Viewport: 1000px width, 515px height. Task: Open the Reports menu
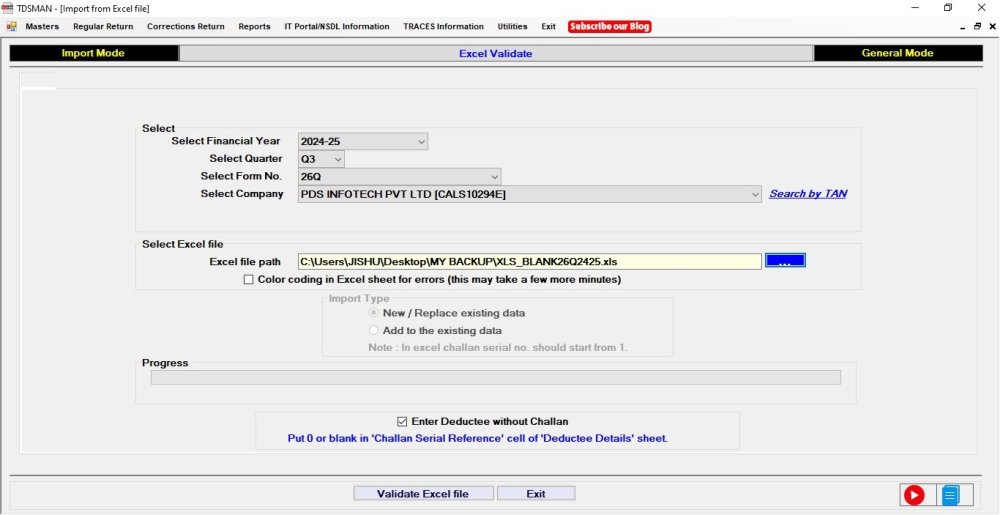click(254, 27)
